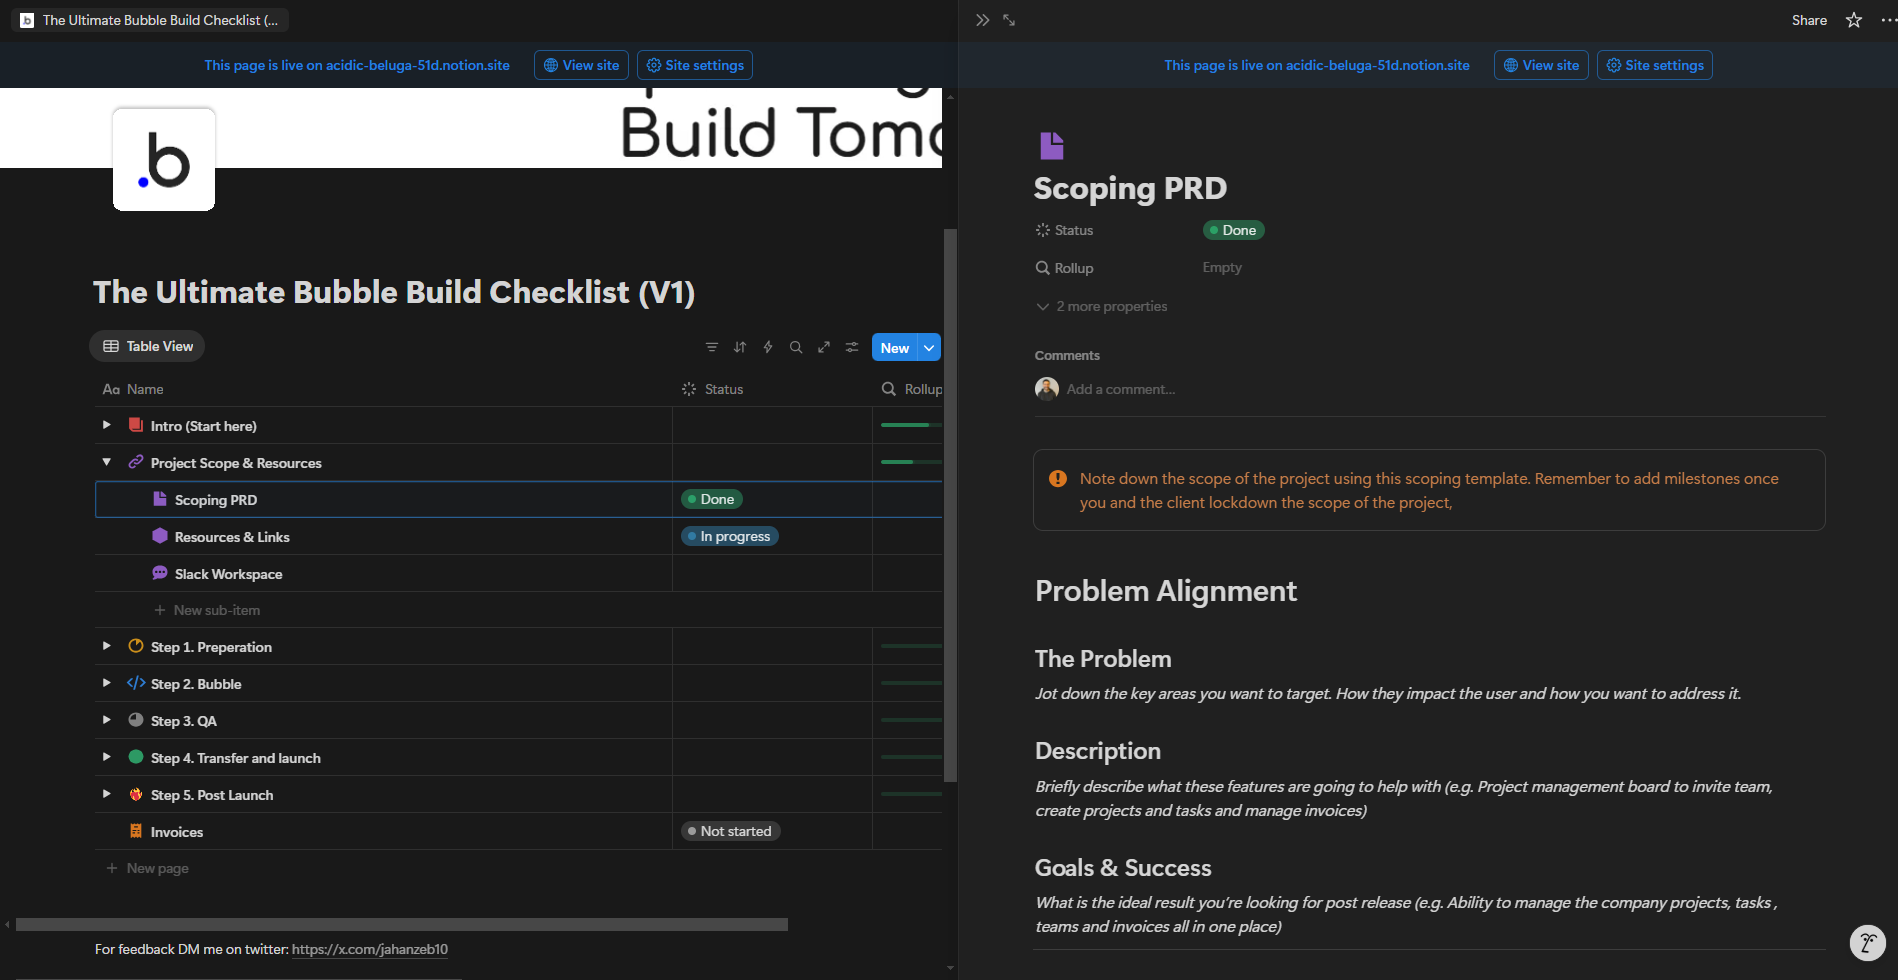Switch to The Ultimate Bubble Build Checklist tab

coord(150,20)
